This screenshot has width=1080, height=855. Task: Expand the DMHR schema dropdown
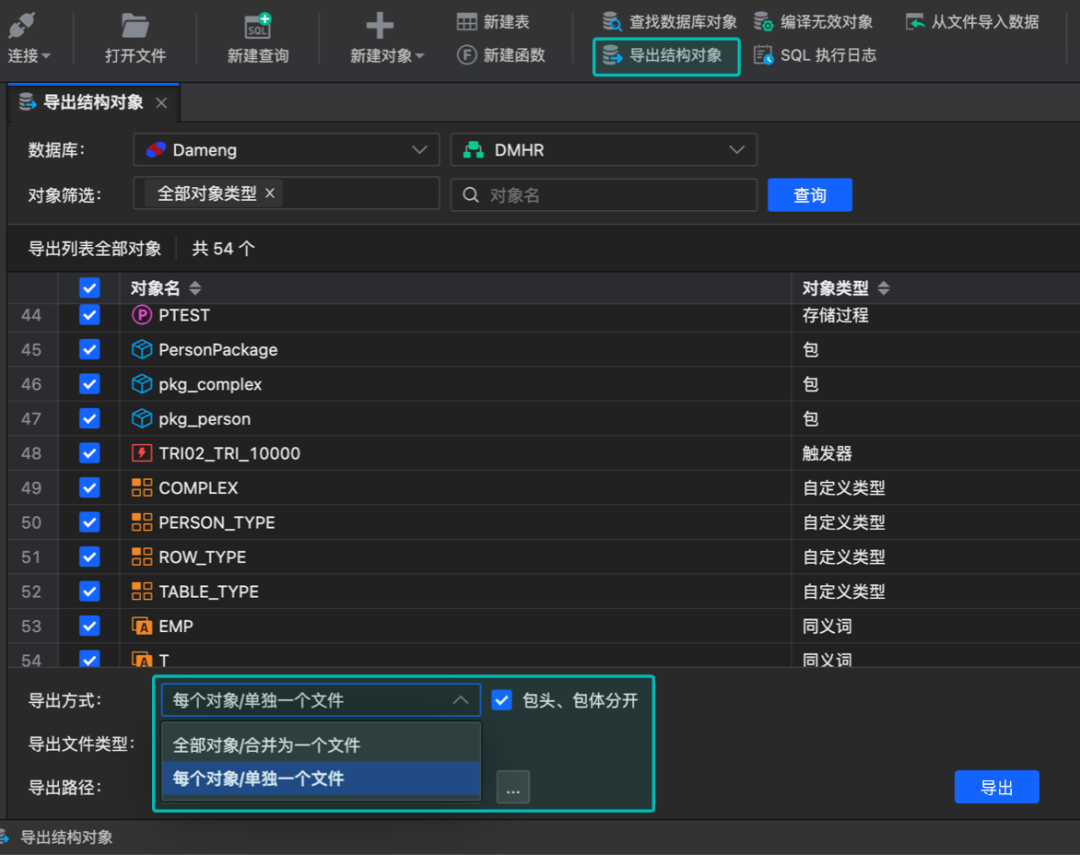[603, 150]
